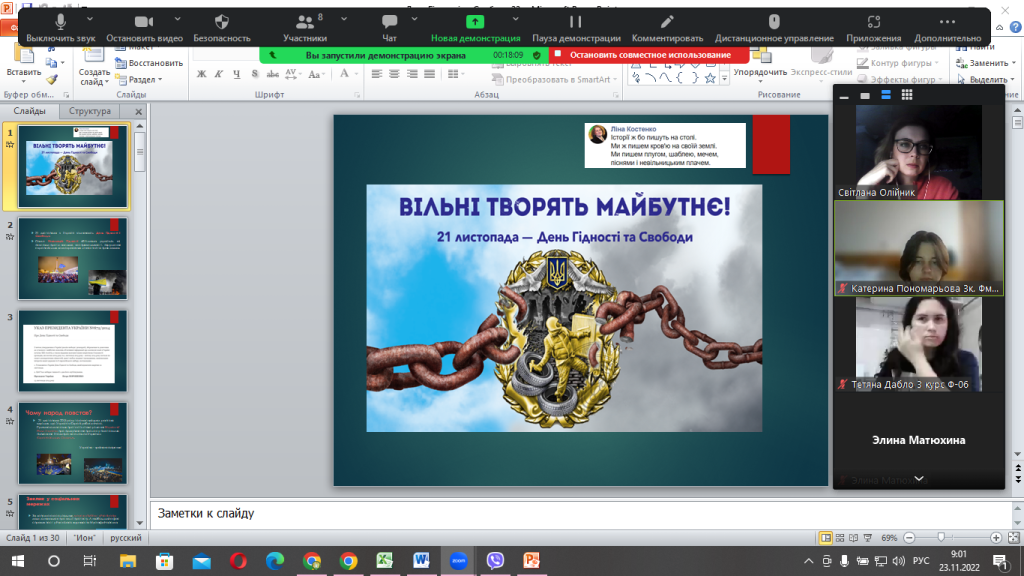Show more participants below Элина Матюхина

[919, 479]
